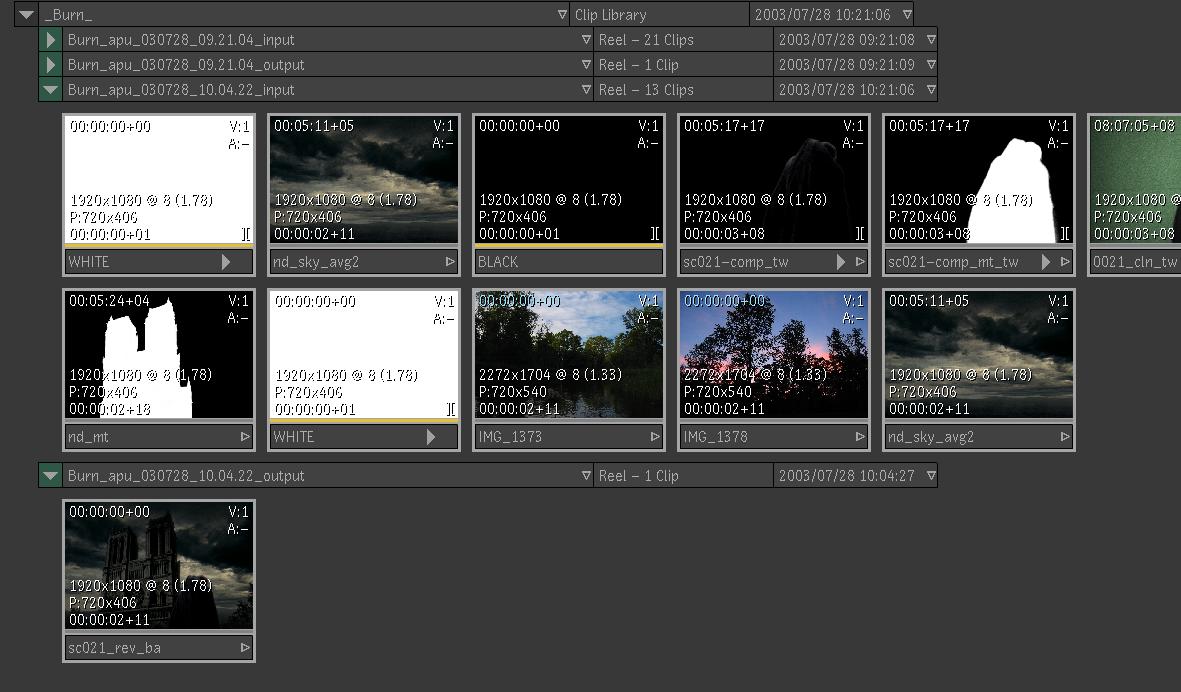Image resolution: width=1181 pixels, height=692 pixels.
Task: Expand the Burn_apu_030728_09.21.04_output reel
Action: pos(50,65)
